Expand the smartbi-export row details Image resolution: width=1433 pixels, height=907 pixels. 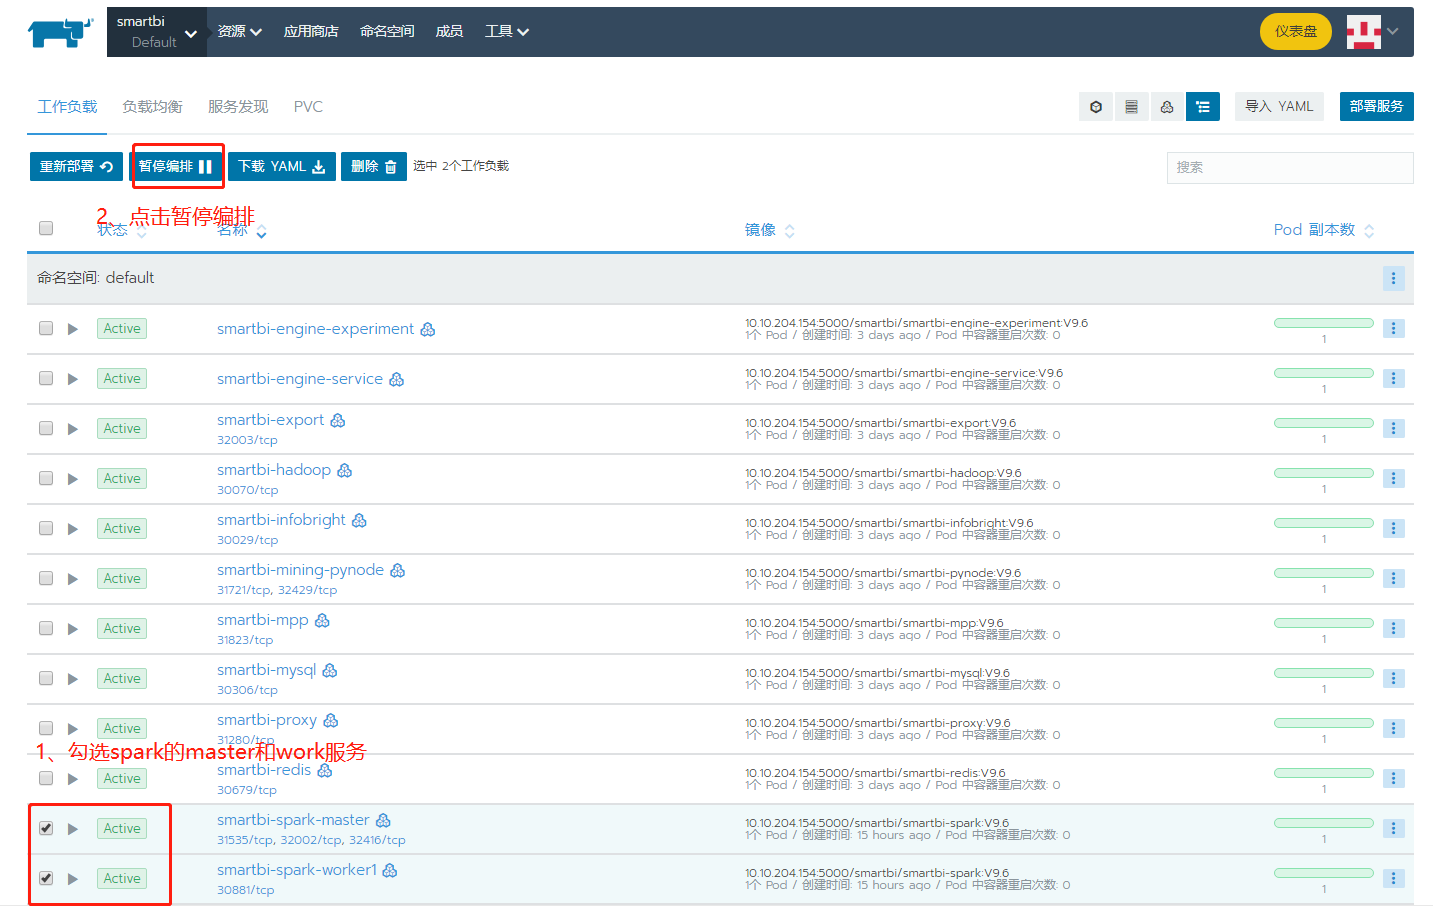pyautogui.click(x=73, y=429)
